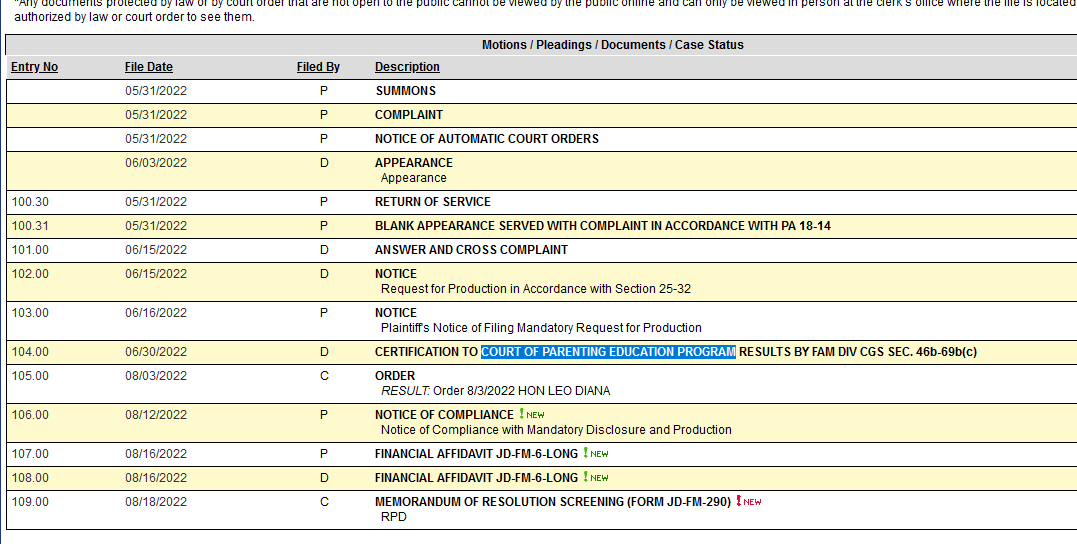1077x544 pixels.
Task: Sort by the Description column header
Action: (407, 67)
